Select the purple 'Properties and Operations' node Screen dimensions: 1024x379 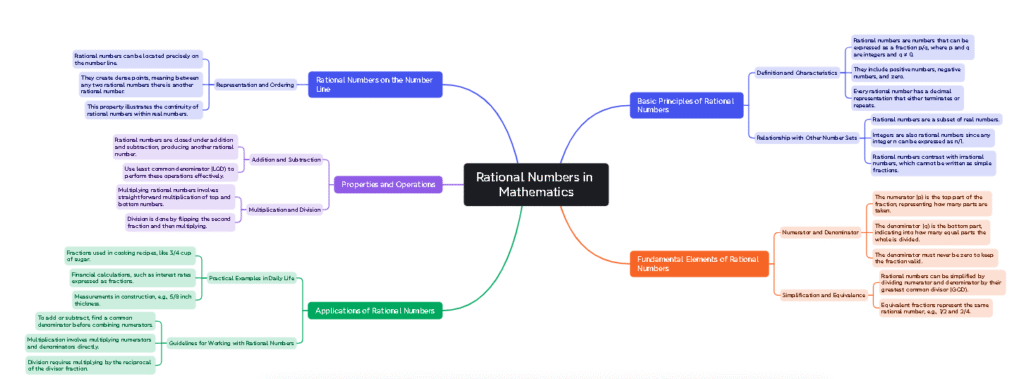[x=388, y=184]
